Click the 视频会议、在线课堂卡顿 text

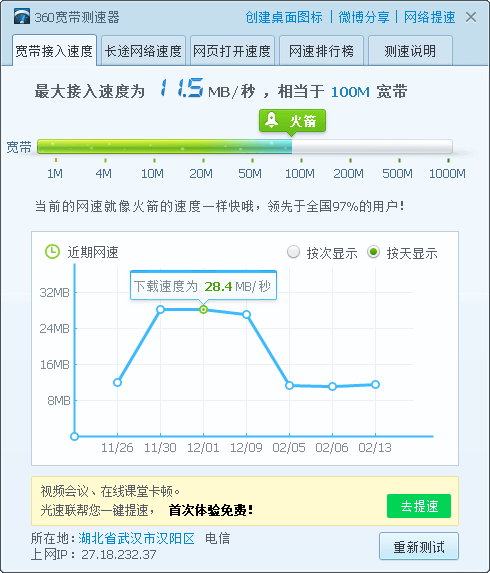[x=110, y=492]
